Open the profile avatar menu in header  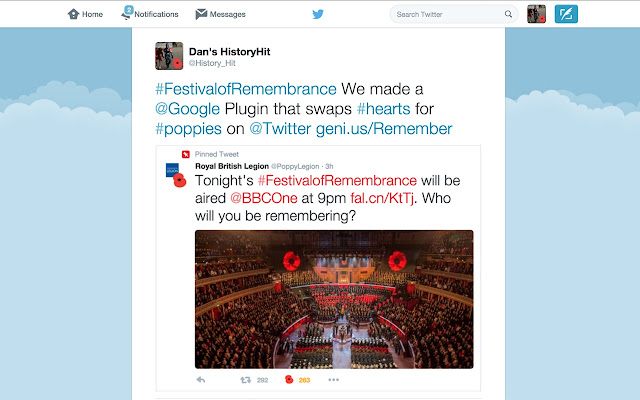pyautogui.click(x=536, y=14)
